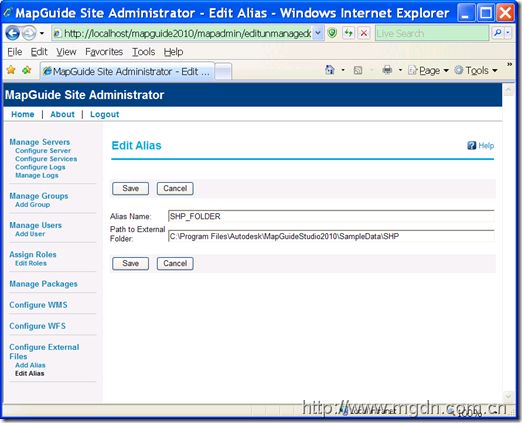Open the Page toolbar dropdown

pos(429,70)
